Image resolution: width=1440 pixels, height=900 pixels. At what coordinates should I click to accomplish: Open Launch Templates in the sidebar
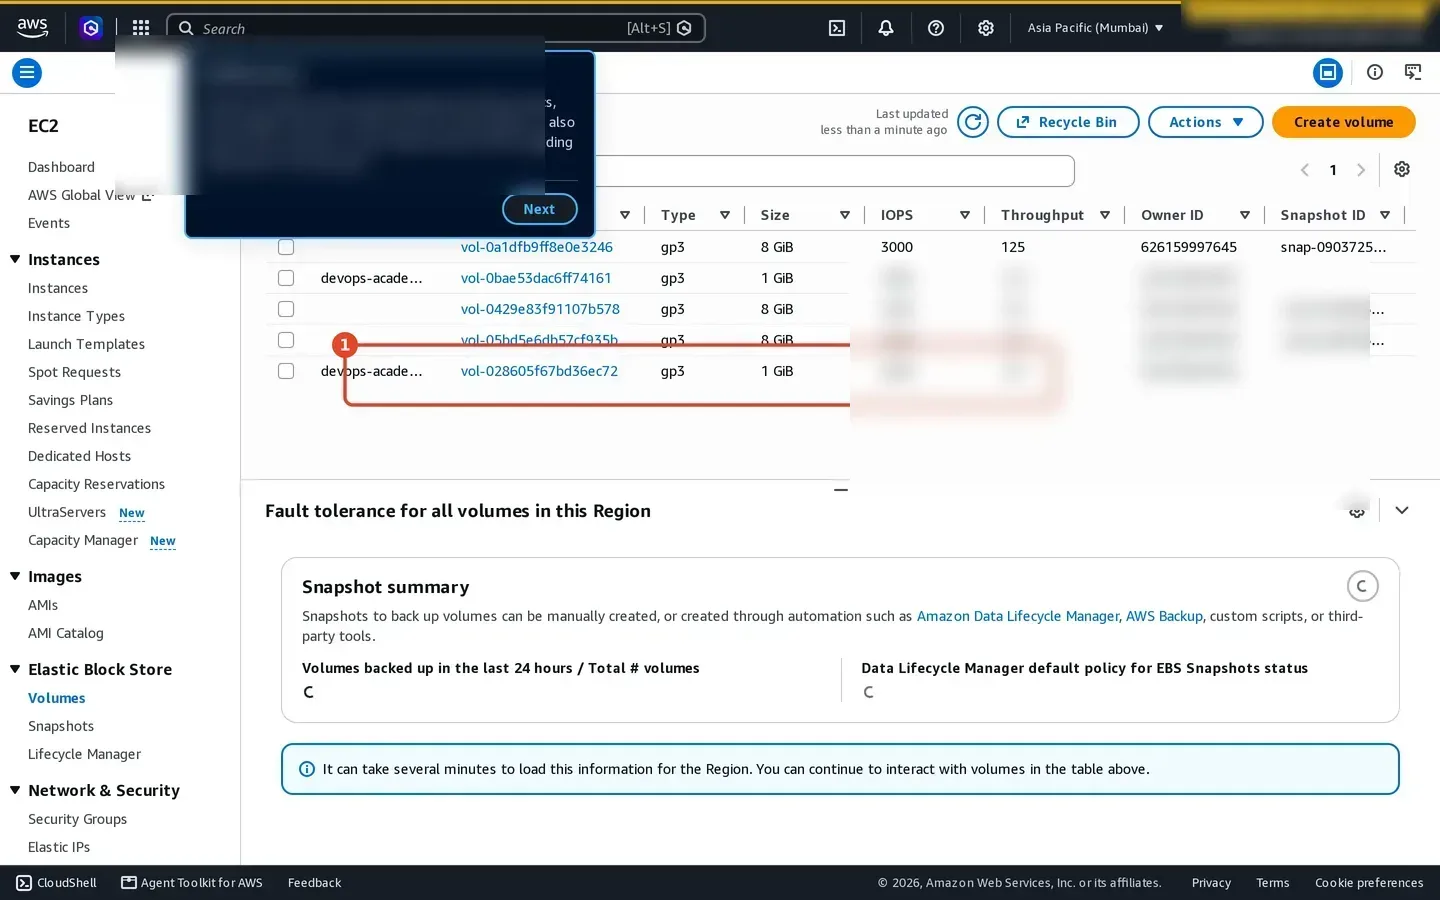pos(86,344)
